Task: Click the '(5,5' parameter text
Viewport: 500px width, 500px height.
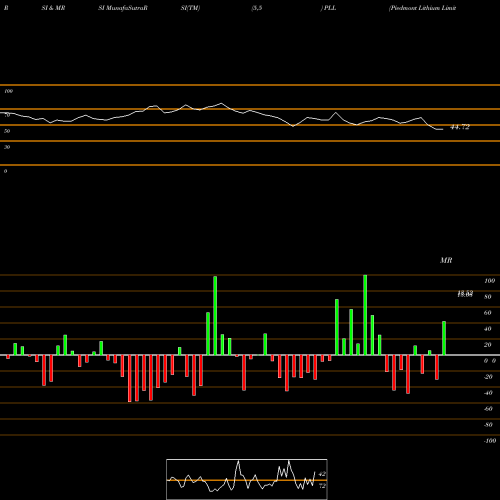Action: pos(257,8)
